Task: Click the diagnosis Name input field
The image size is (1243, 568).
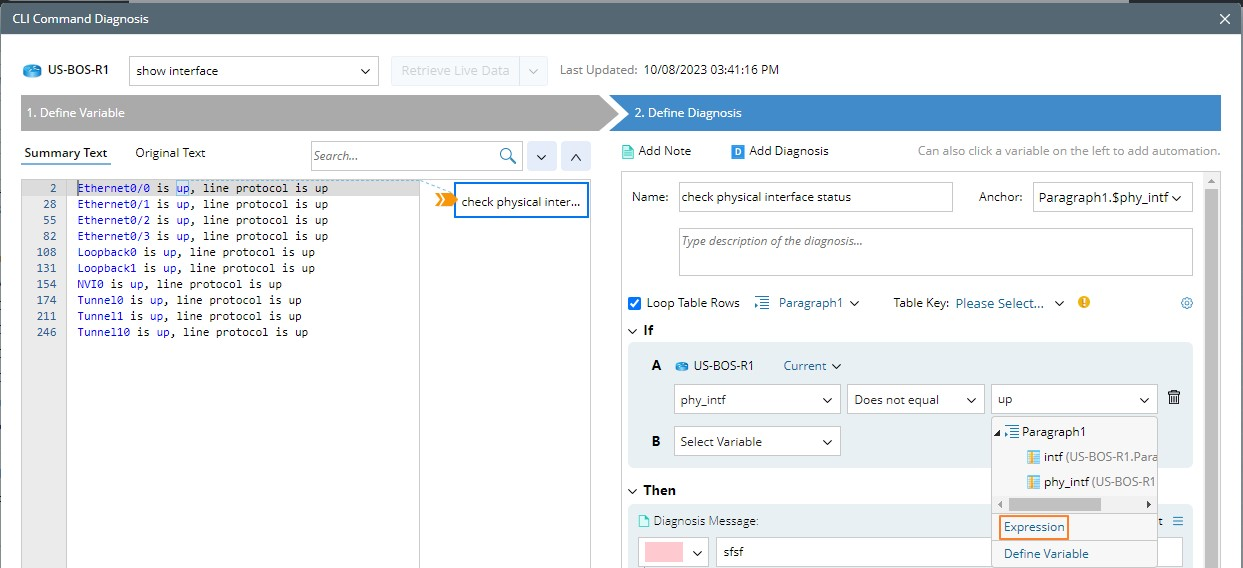Action: point(815,198)
